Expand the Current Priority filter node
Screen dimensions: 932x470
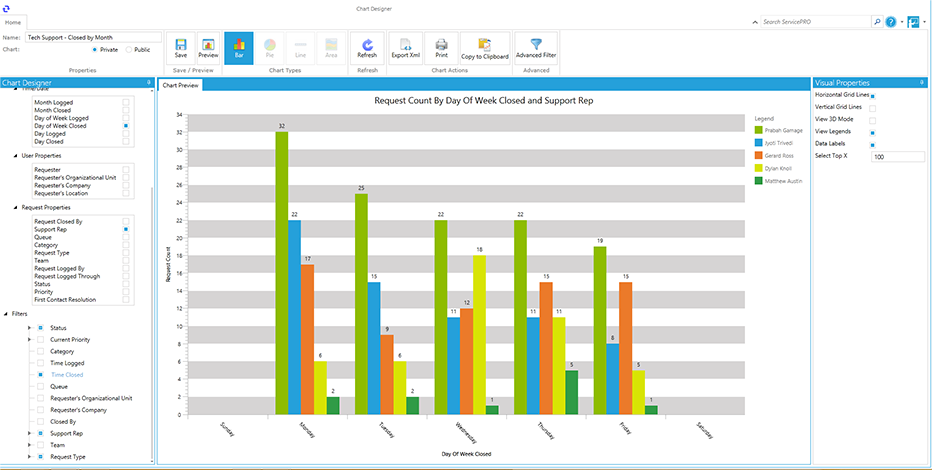click(29, 339)
